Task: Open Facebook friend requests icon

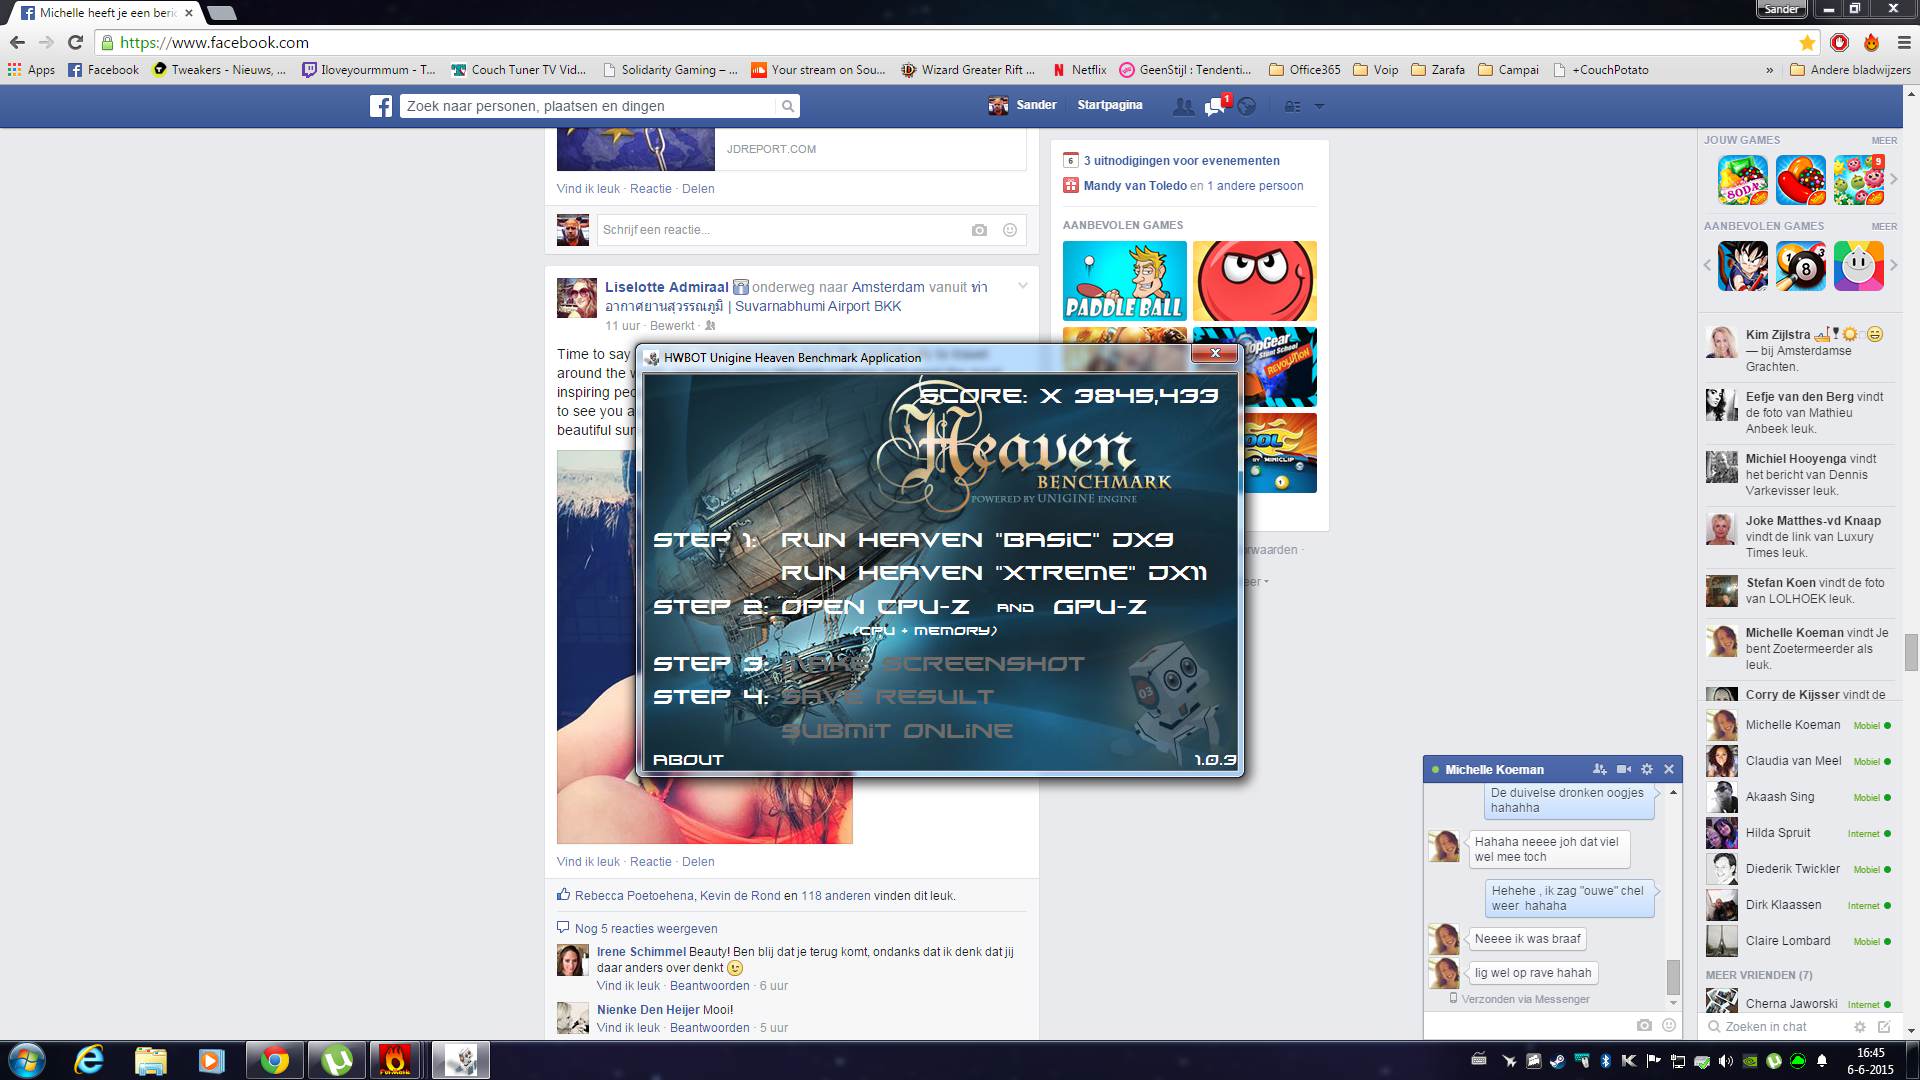Action: click(x=1183, y=106)
